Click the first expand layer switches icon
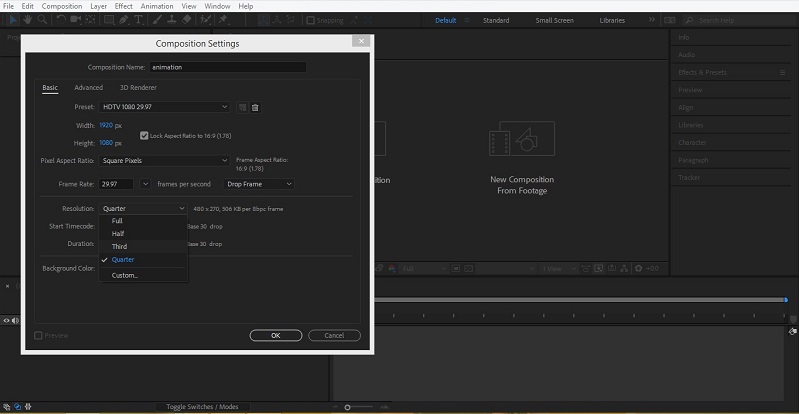799x414 pixels. point(6,406)
